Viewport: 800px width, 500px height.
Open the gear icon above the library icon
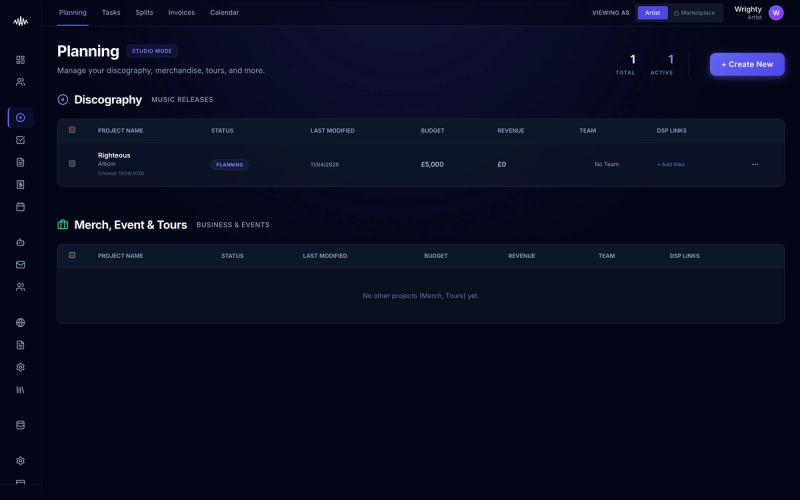pyautogui.click(x=20, y=367)
